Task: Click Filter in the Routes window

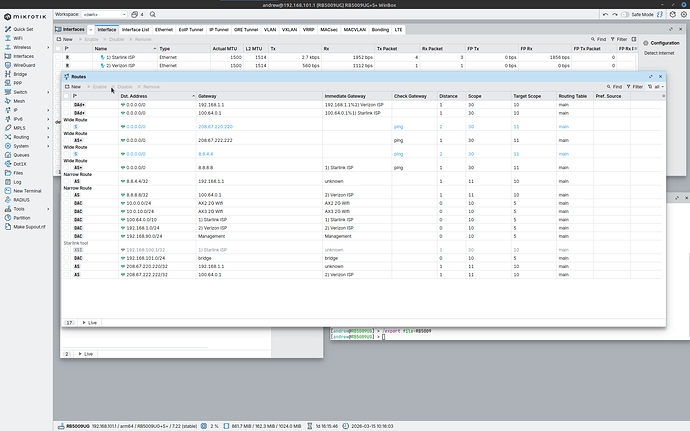Action: coord(635,87)
